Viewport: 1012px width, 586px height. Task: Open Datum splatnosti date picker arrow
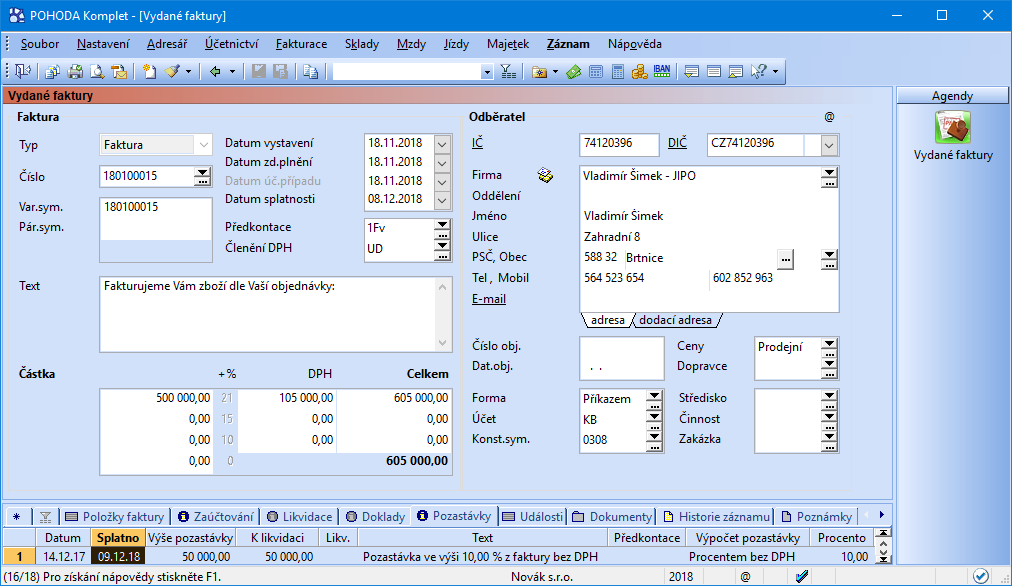coord(442,200)
